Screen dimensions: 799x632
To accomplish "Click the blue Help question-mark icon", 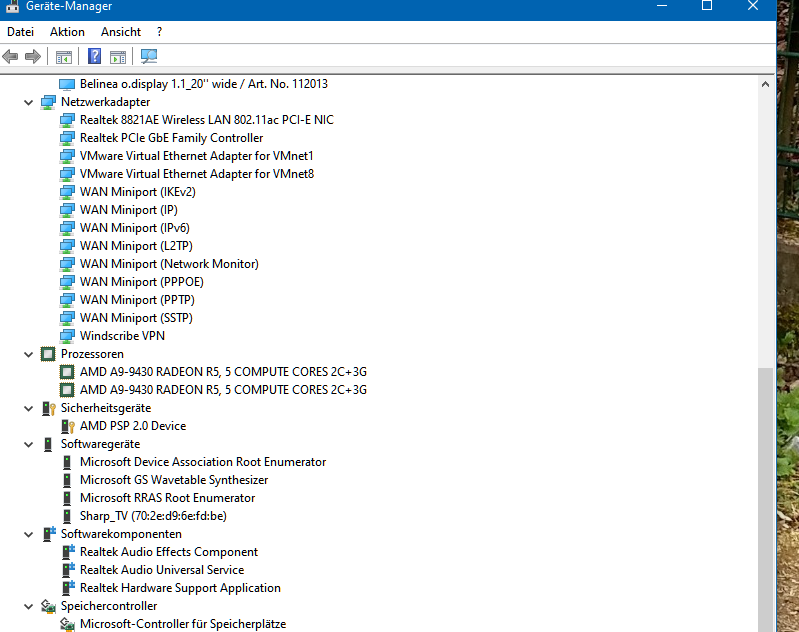I will pyautogui.click(x=94, y=56).
